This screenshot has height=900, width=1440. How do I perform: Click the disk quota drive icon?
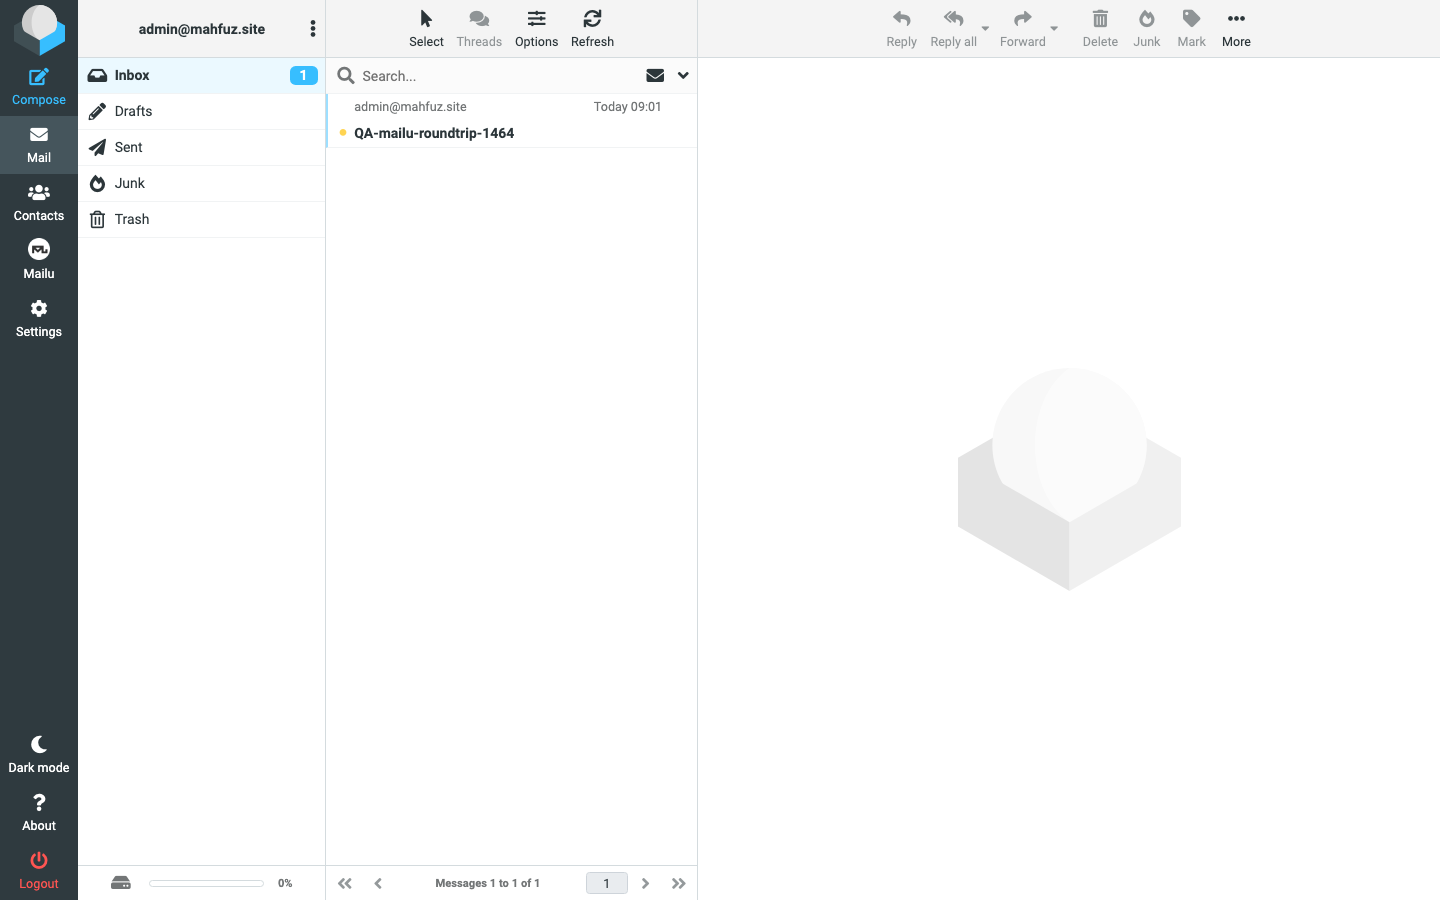121,883
